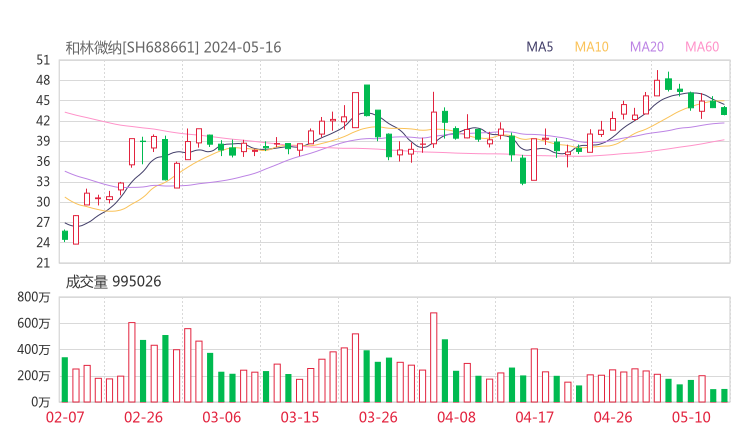Click the 04-26 date label

(x=613, y=417)
